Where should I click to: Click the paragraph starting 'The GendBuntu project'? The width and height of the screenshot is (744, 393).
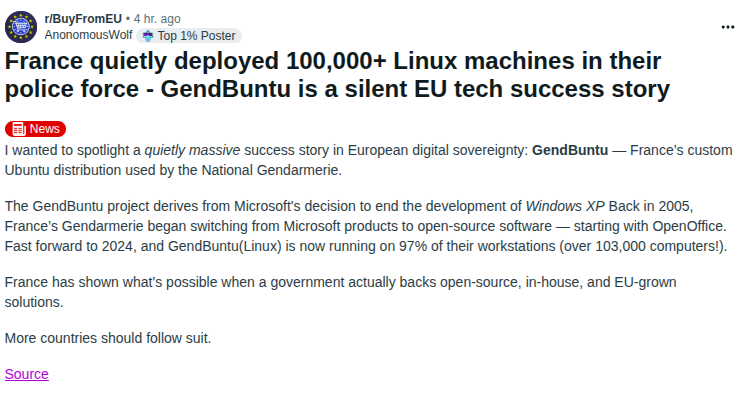(366, 226)
